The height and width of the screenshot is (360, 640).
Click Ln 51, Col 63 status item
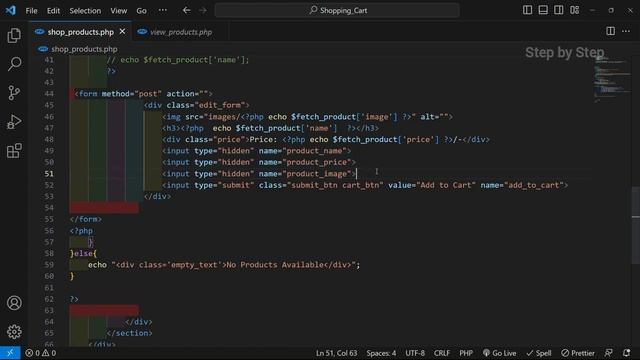pyautogui.click(x=336, y=353)
